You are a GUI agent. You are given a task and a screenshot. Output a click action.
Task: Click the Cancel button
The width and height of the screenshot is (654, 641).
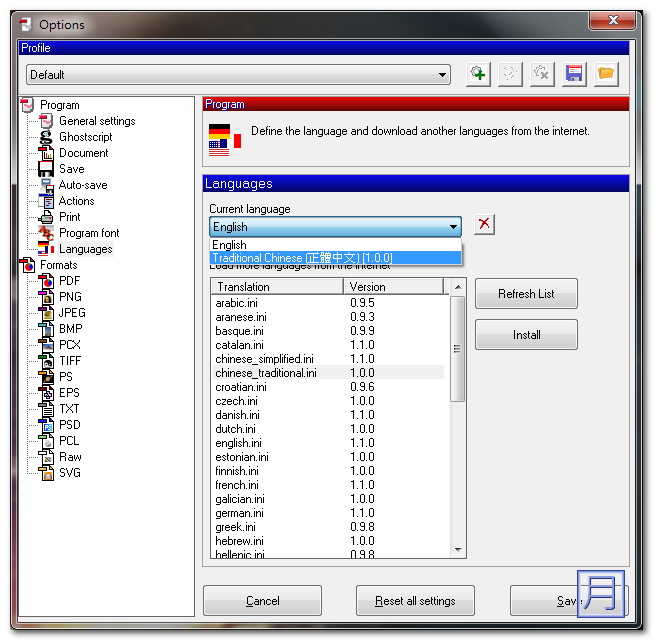262,601
